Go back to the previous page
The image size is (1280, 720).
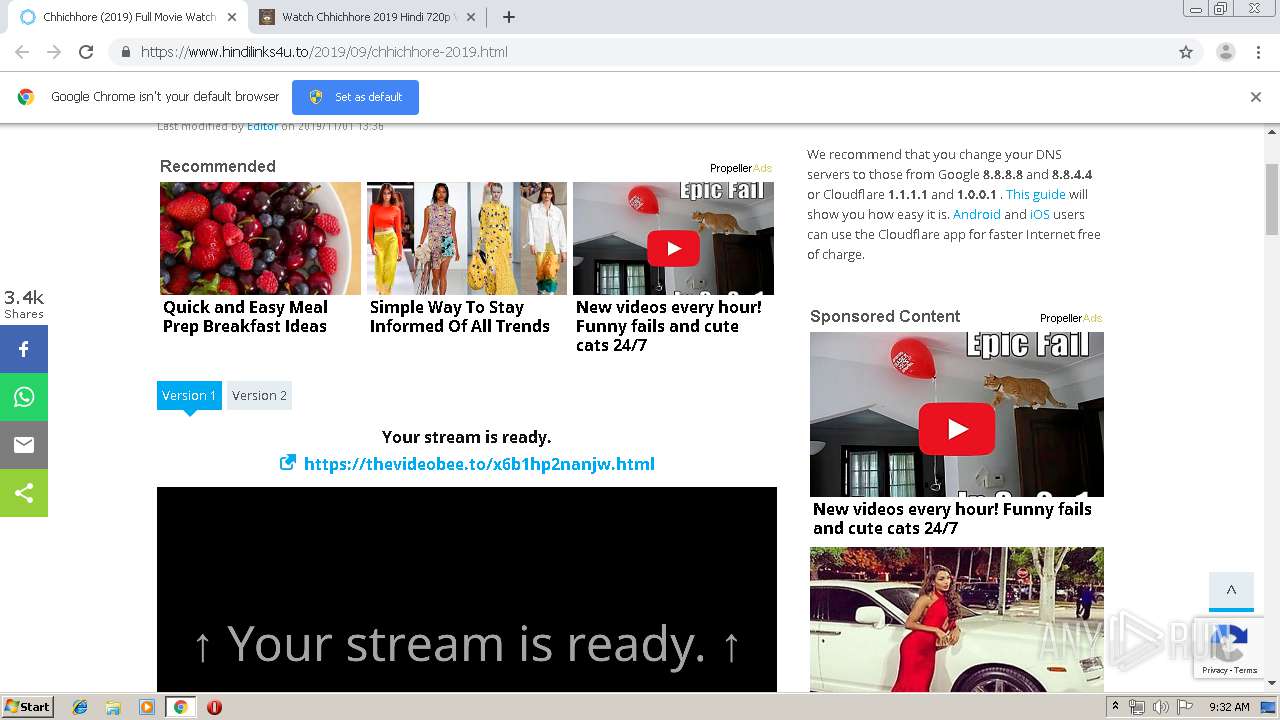[22, 52]
